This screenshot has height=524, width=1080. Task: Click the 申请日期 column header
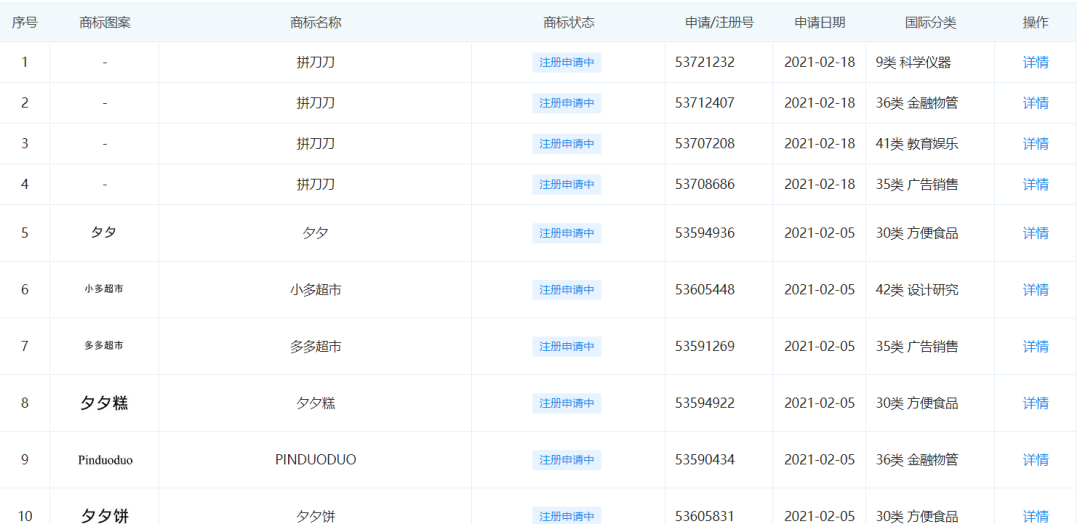tap(820, 23)
